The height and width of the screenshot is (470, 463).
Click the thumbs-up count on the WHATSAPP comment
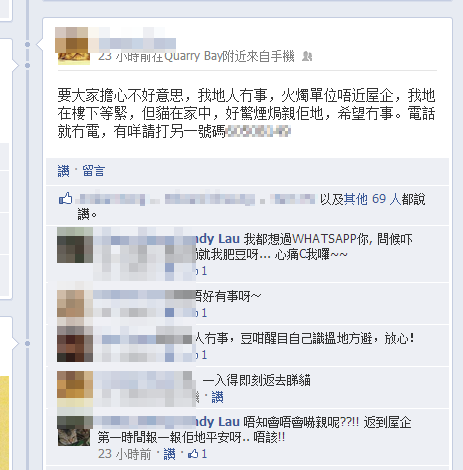[201, 271]
